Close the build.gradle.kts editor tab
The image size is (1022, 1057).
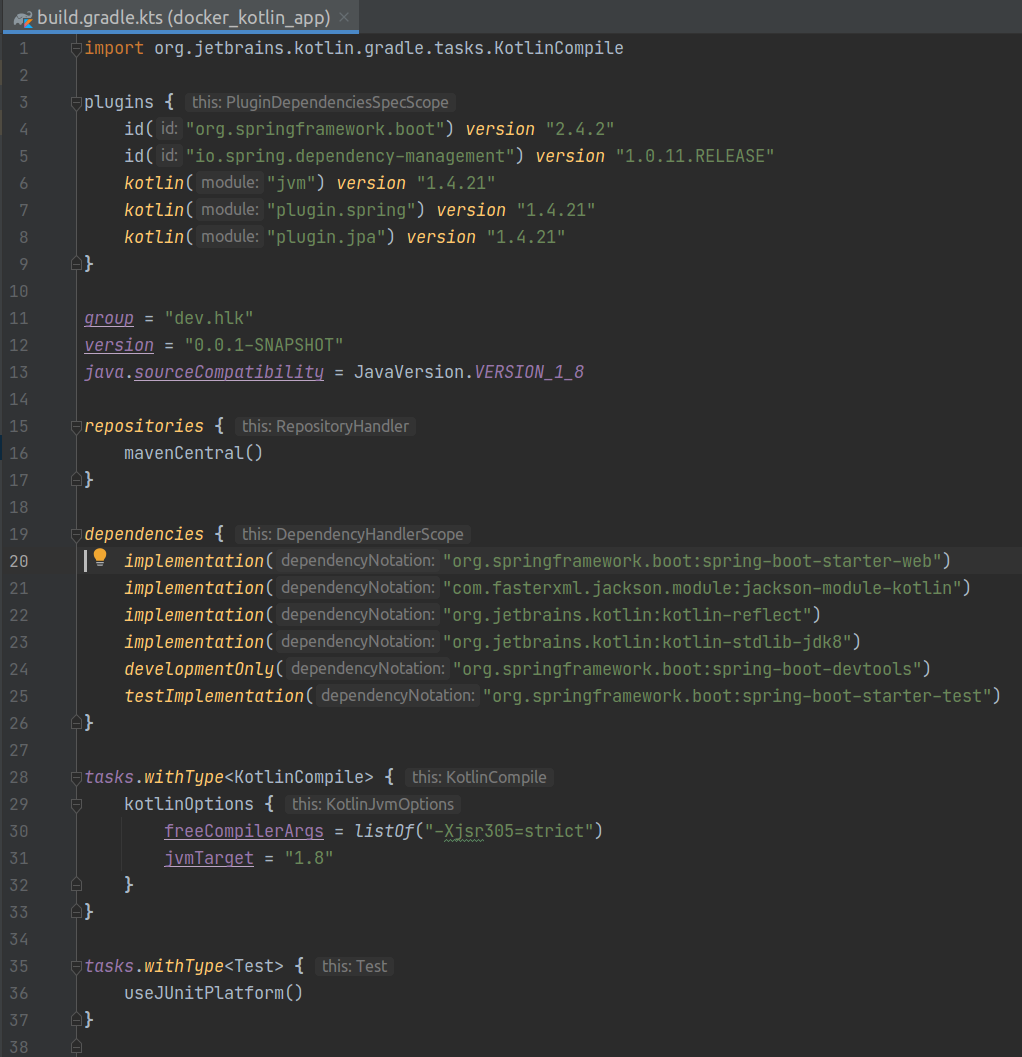pos(344,18)
